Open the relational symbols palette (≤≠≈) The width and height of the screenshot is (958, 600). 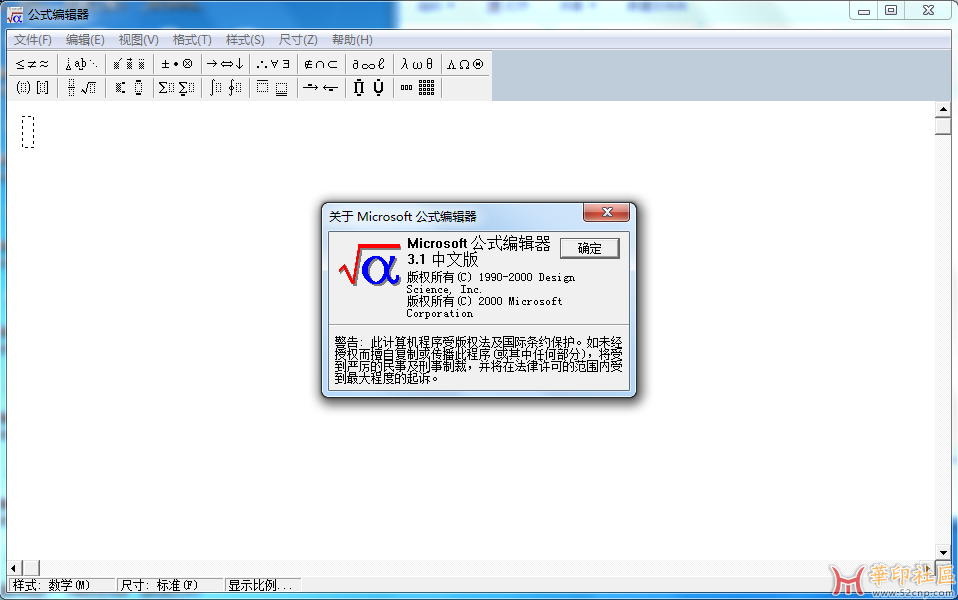32,64
